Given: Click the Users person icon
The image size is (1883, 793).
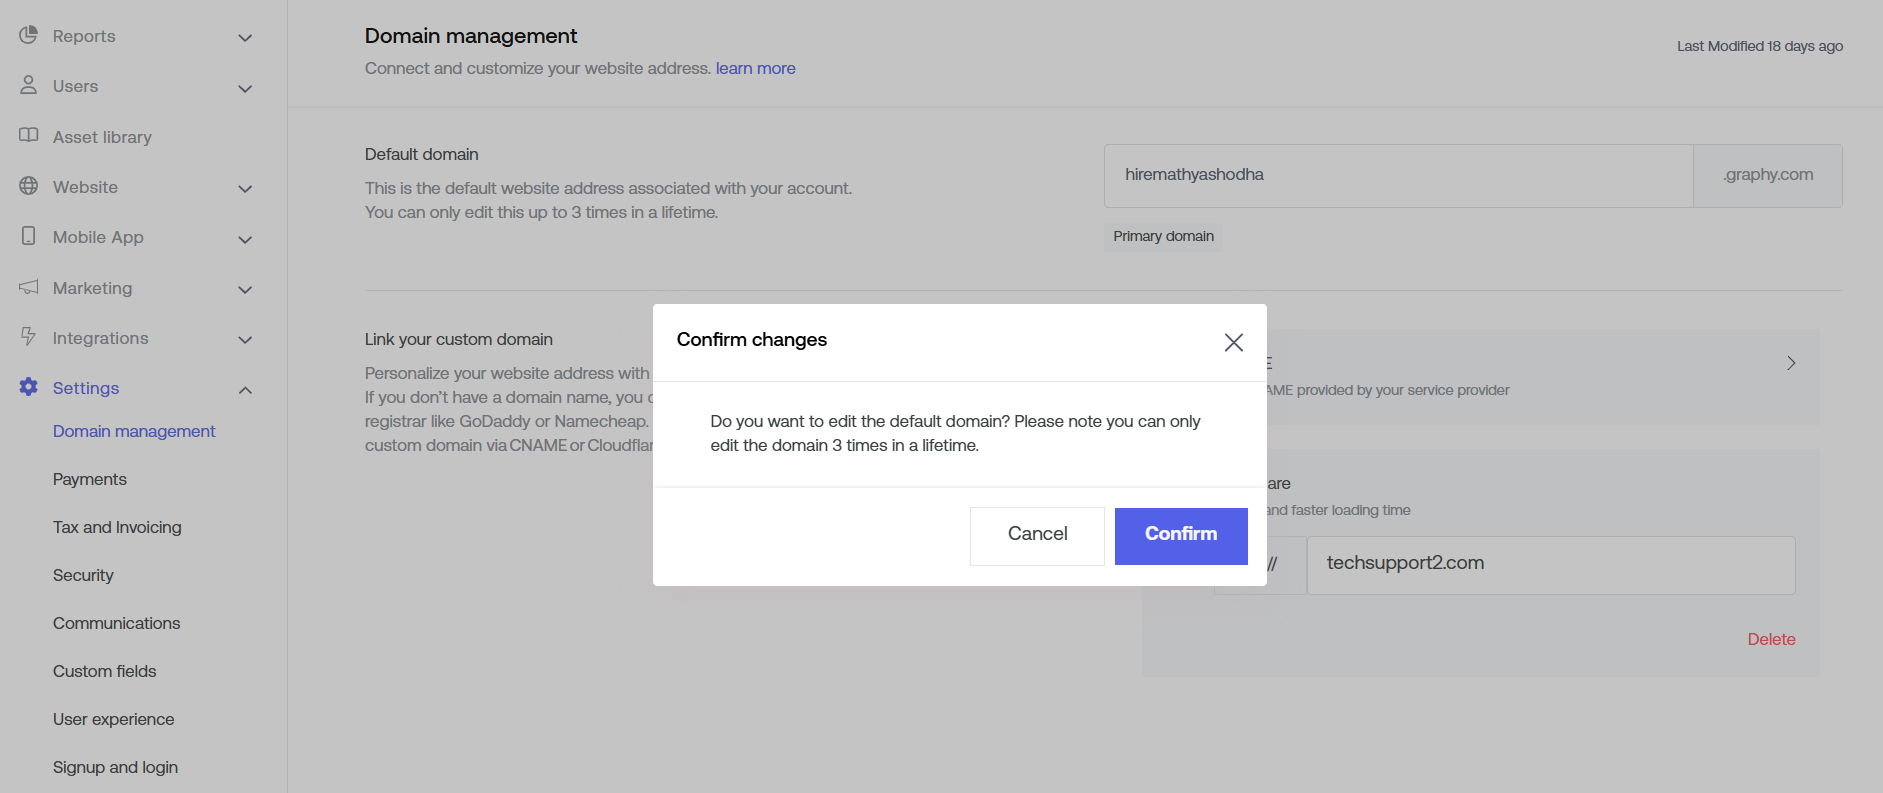Looking at the screenshot, I should (28, 85).
